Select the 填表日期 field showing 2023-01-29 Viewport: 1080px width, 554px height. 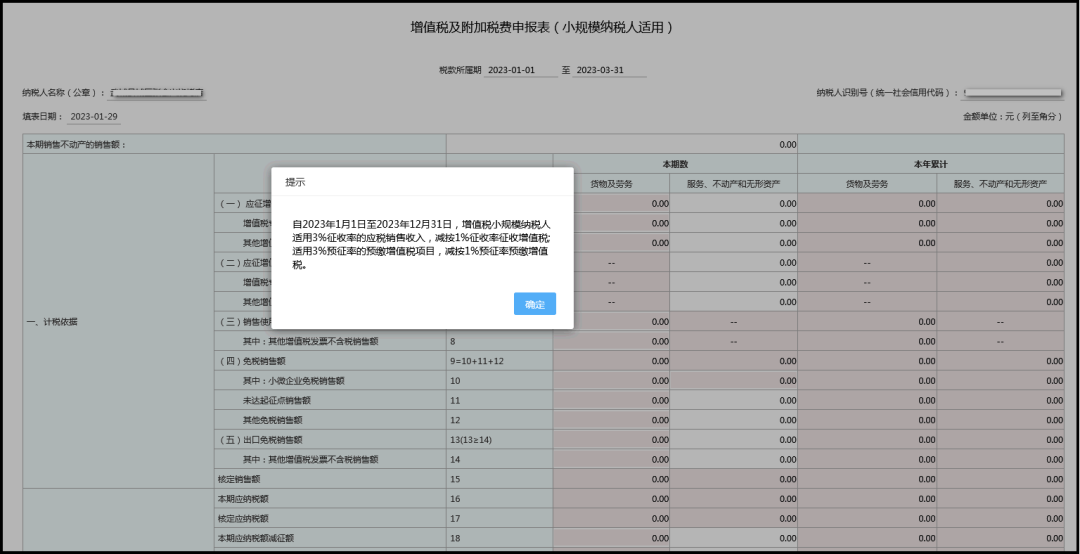94,116
